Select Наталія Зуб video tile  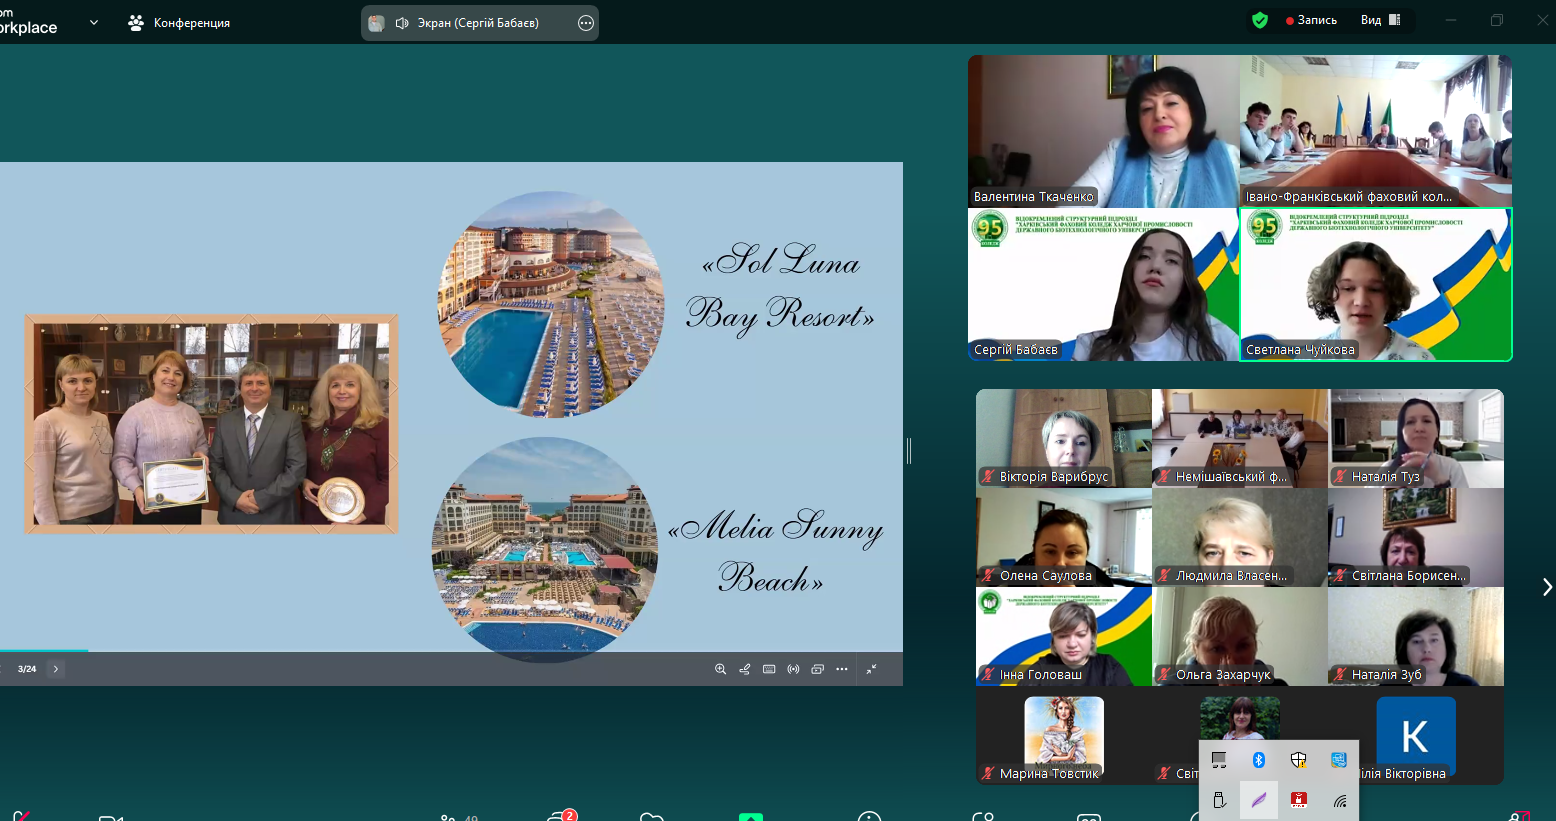click(x=1416, y=636)
